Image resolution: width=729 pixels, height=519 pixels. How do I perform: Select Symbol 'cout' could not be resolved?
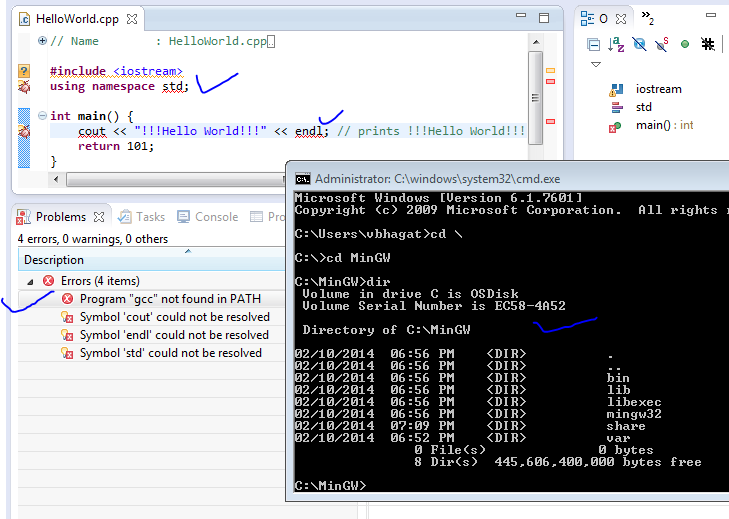(x=173, y=317)
